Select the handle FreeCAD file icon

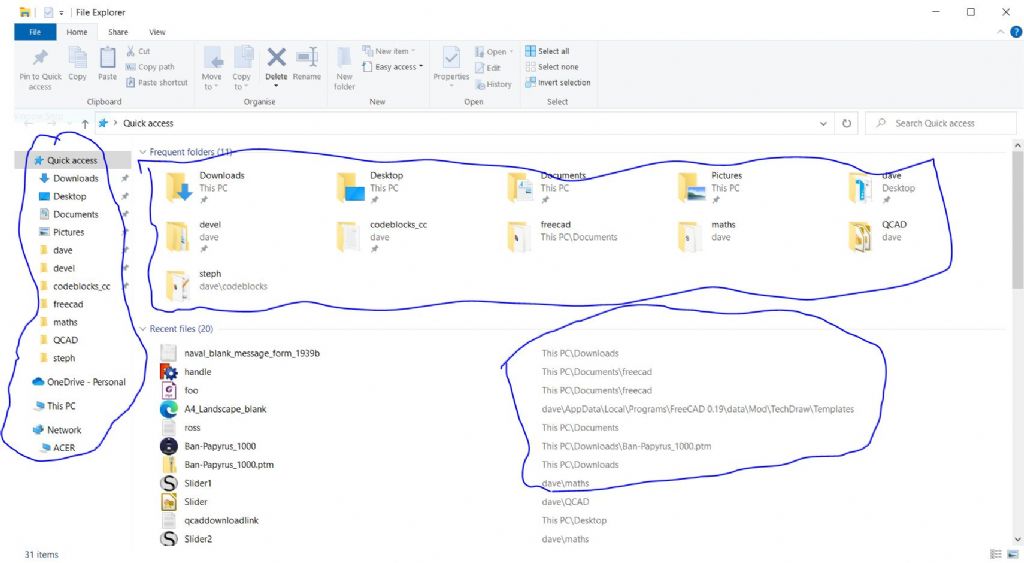[168, 372]
